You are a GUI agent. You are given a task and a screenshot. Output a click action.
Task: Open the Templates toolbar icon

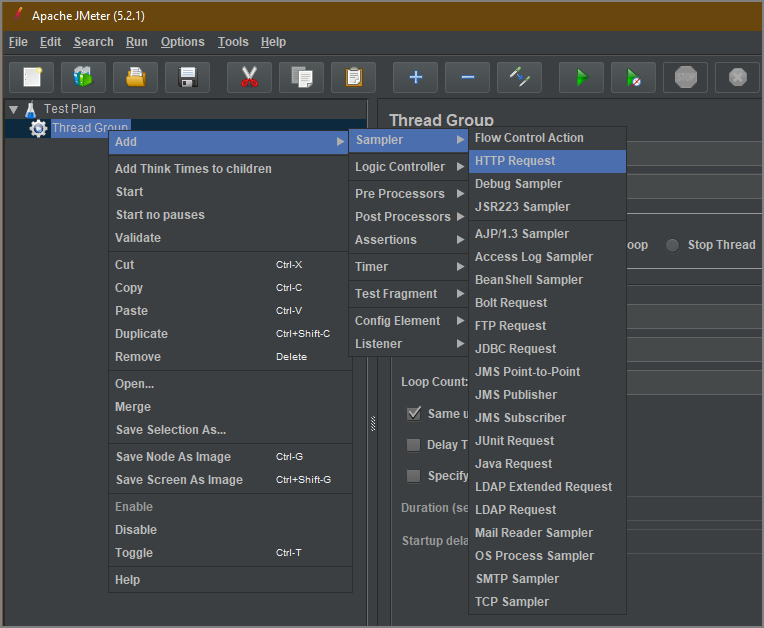point(83,77)
